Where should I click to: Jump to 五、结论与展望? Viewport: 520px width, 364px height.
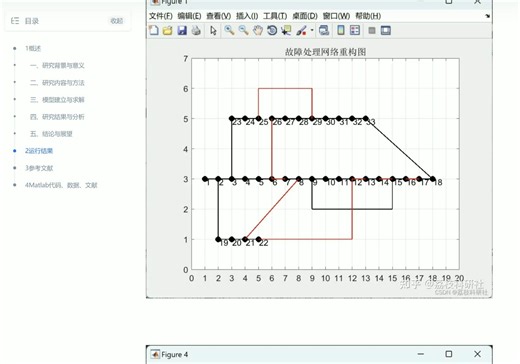[51, 134]
